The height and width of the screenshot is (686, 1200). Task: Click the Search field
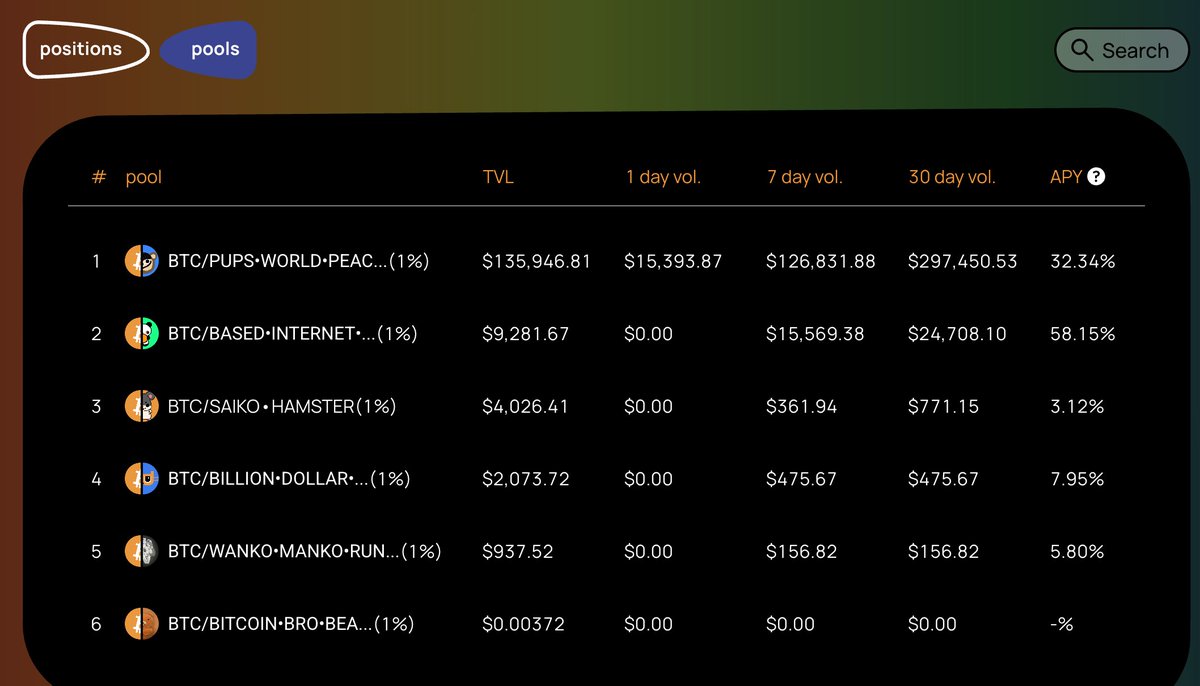click(x=1121, y=50)
